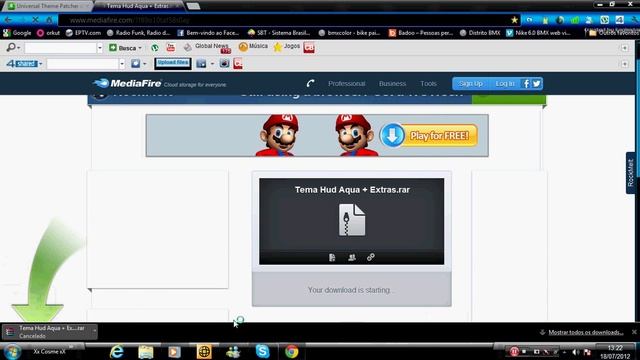Click the Upload files button
This screenshot has height=360, width=640.
(x=173, y=63)
